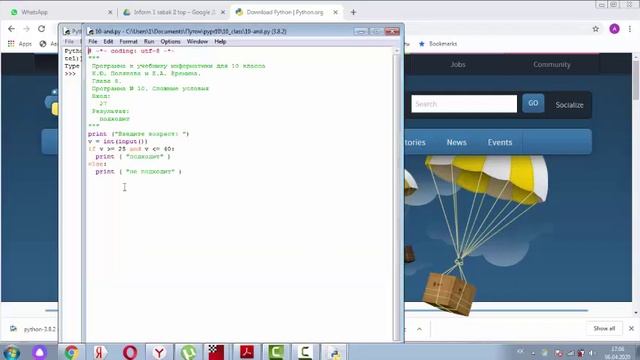Click the coding utf-8 comment line
This screenshot has height=360, width=640.
coord(131,51)
